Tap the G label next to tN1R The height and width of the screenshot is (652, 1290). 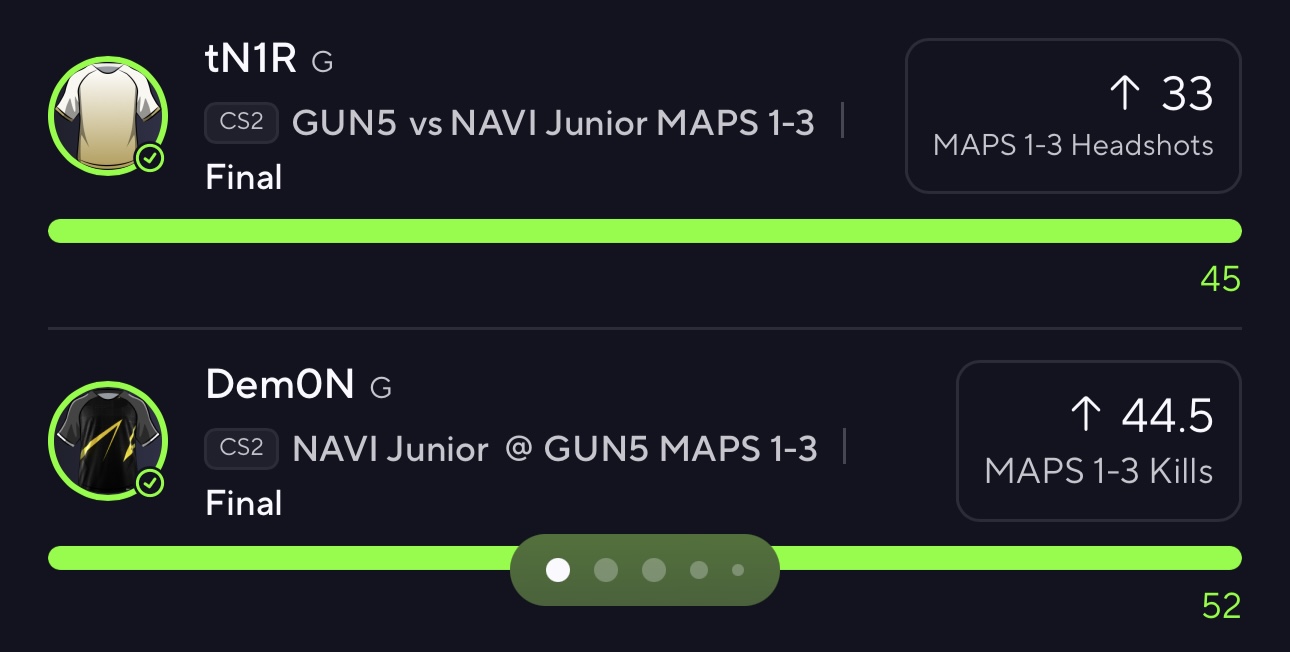pyautogui.click(x=322, y=62)
